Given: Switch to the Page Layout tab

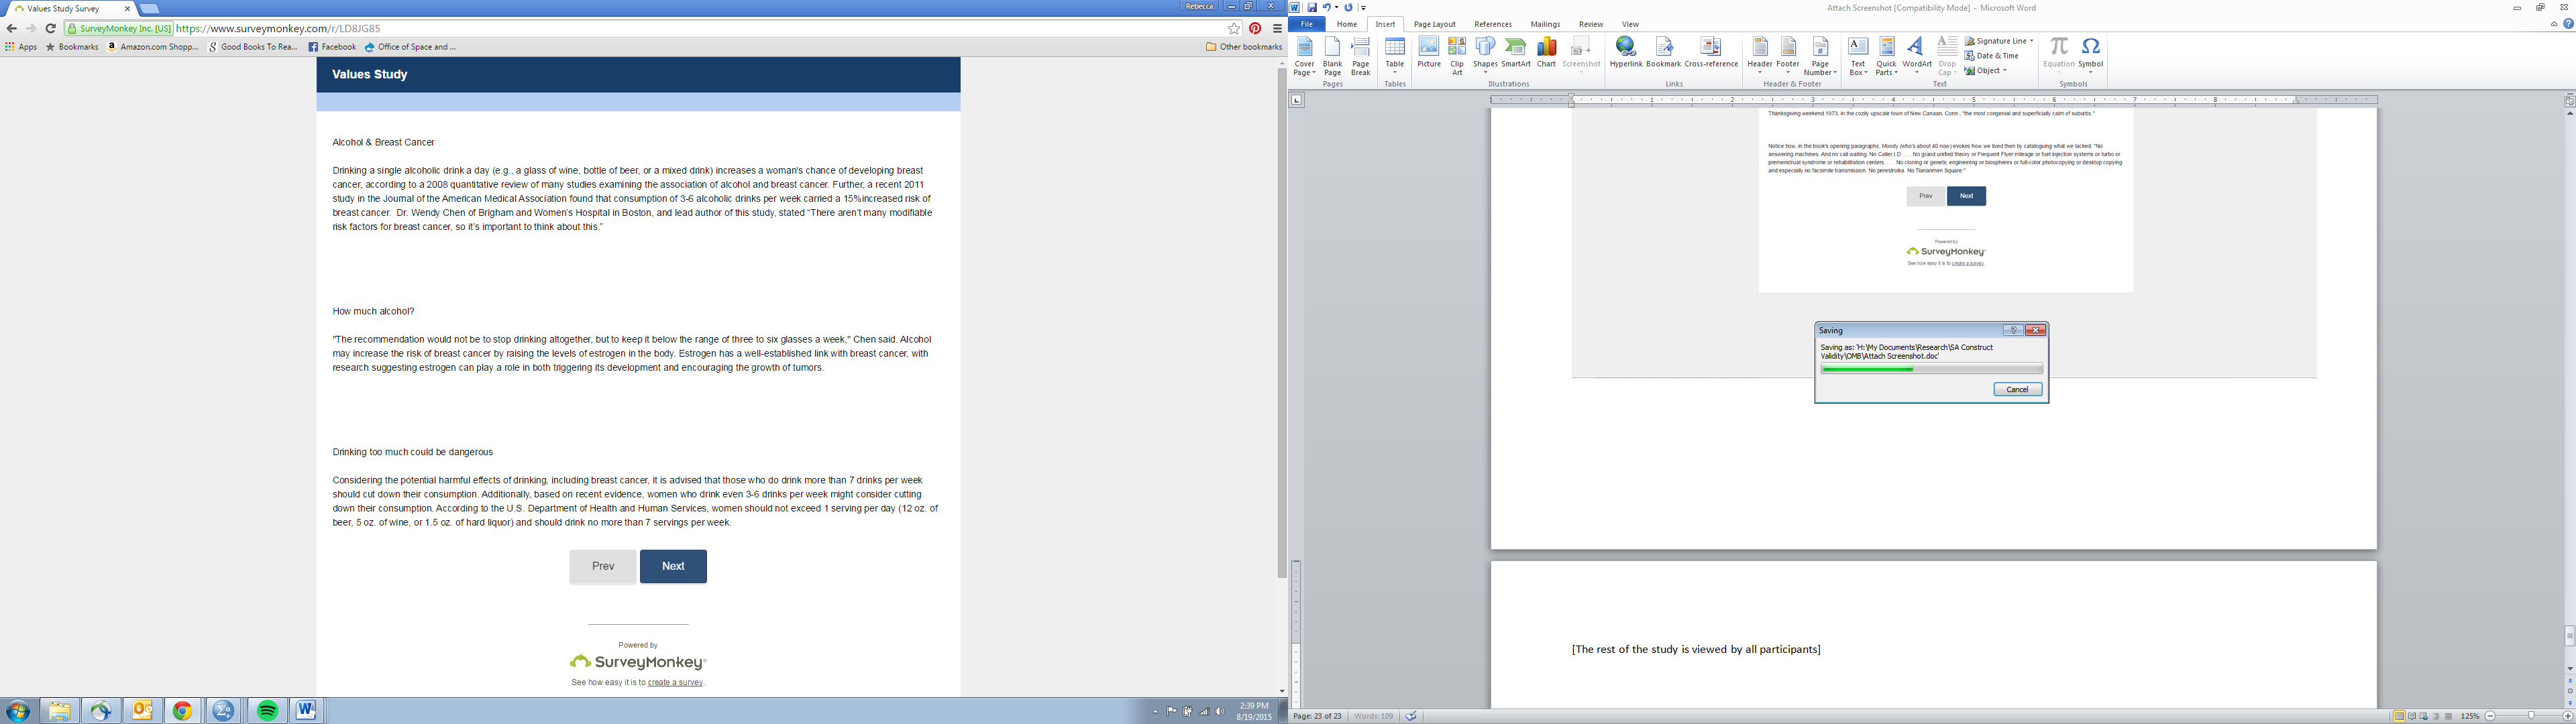Looking at the screenshot, I should [x=1434, y=24].
